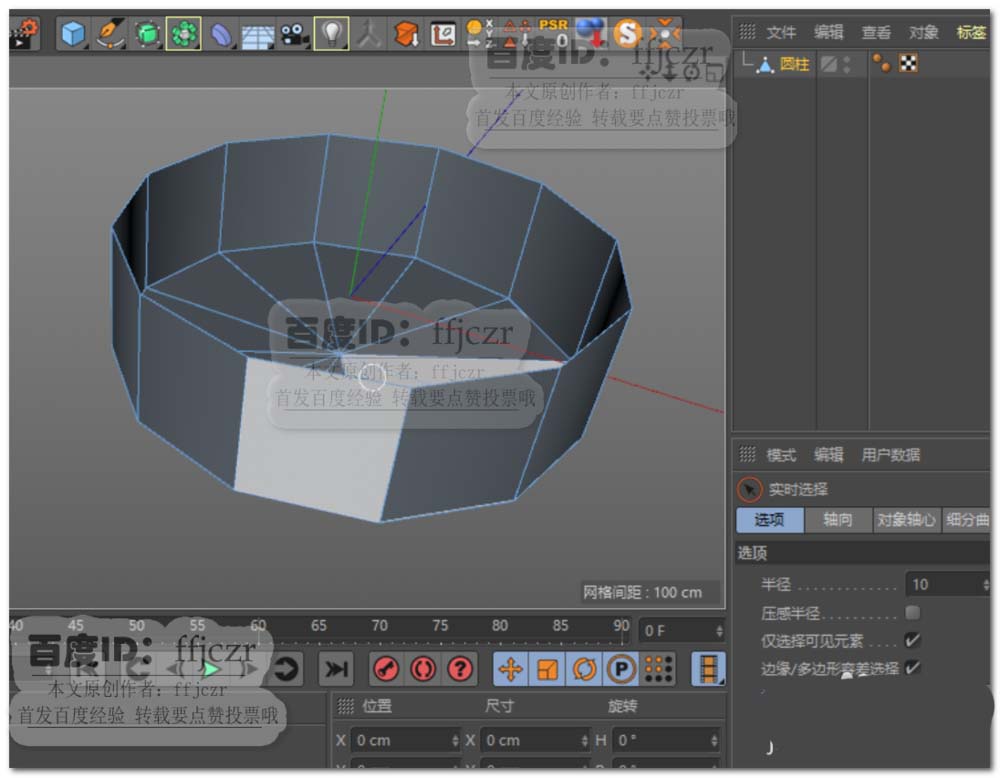The width and height of the screenshot is (1000, 778).
Task: Open the 用户数据 menu
Action: (890, 455)
